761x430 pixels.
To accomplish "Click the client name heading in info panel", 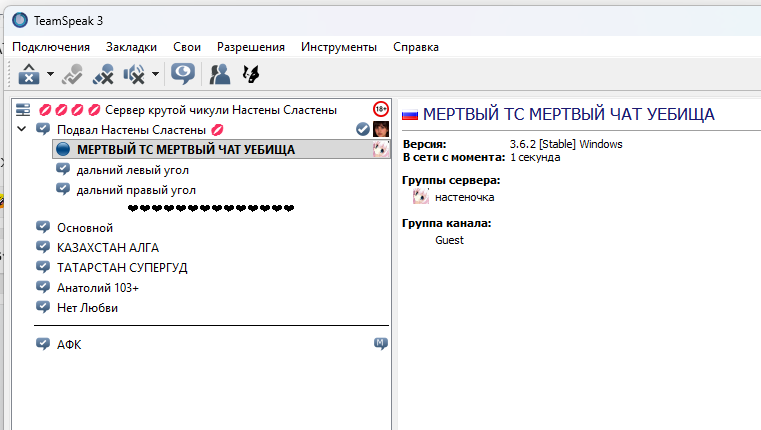I will point(569,114).
